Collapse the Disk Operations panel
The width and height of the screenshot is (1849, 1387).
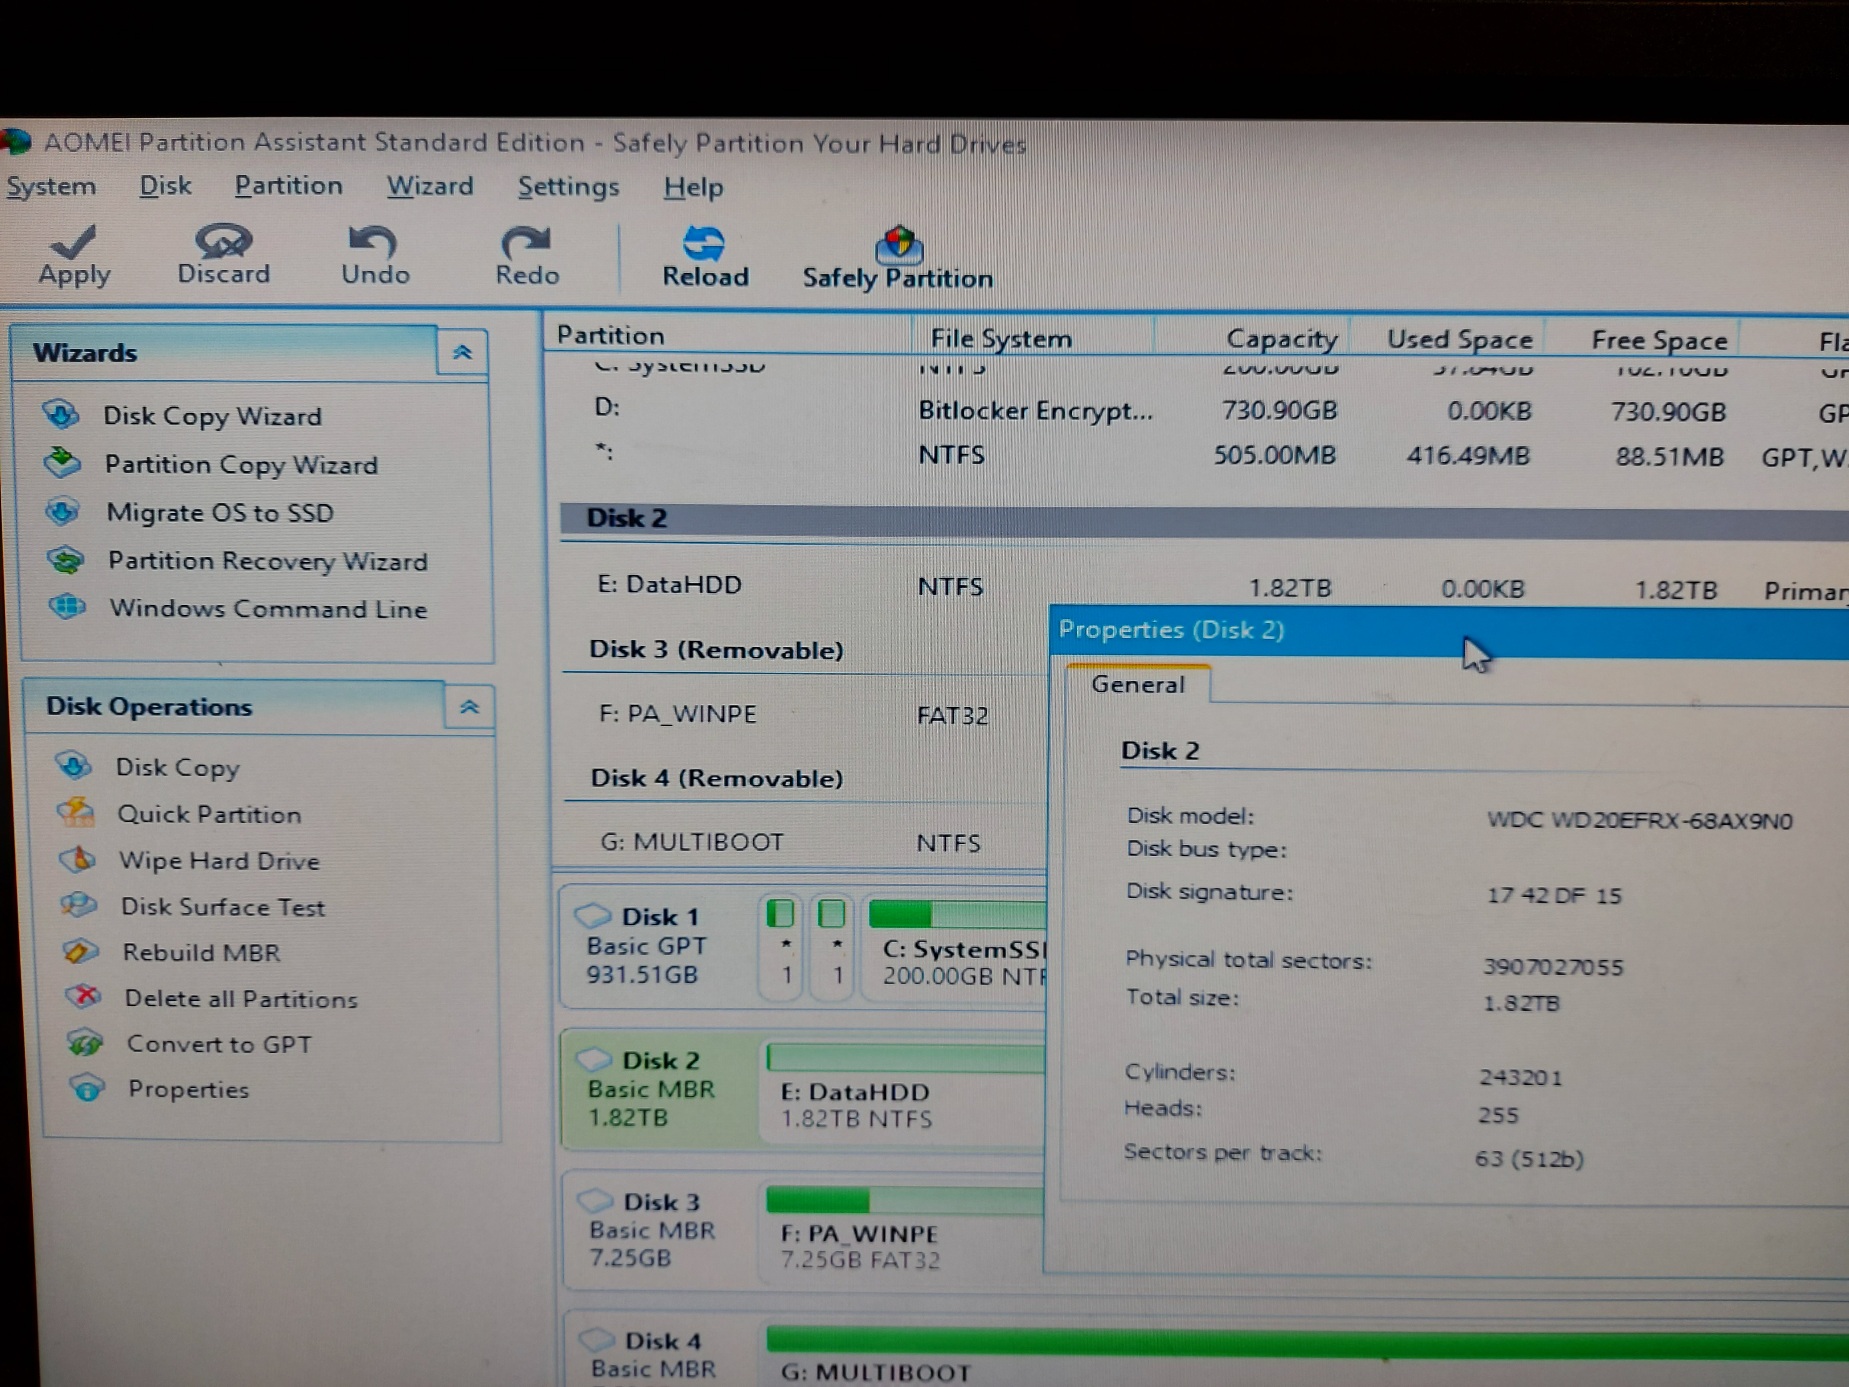click(x=469, y=707)
